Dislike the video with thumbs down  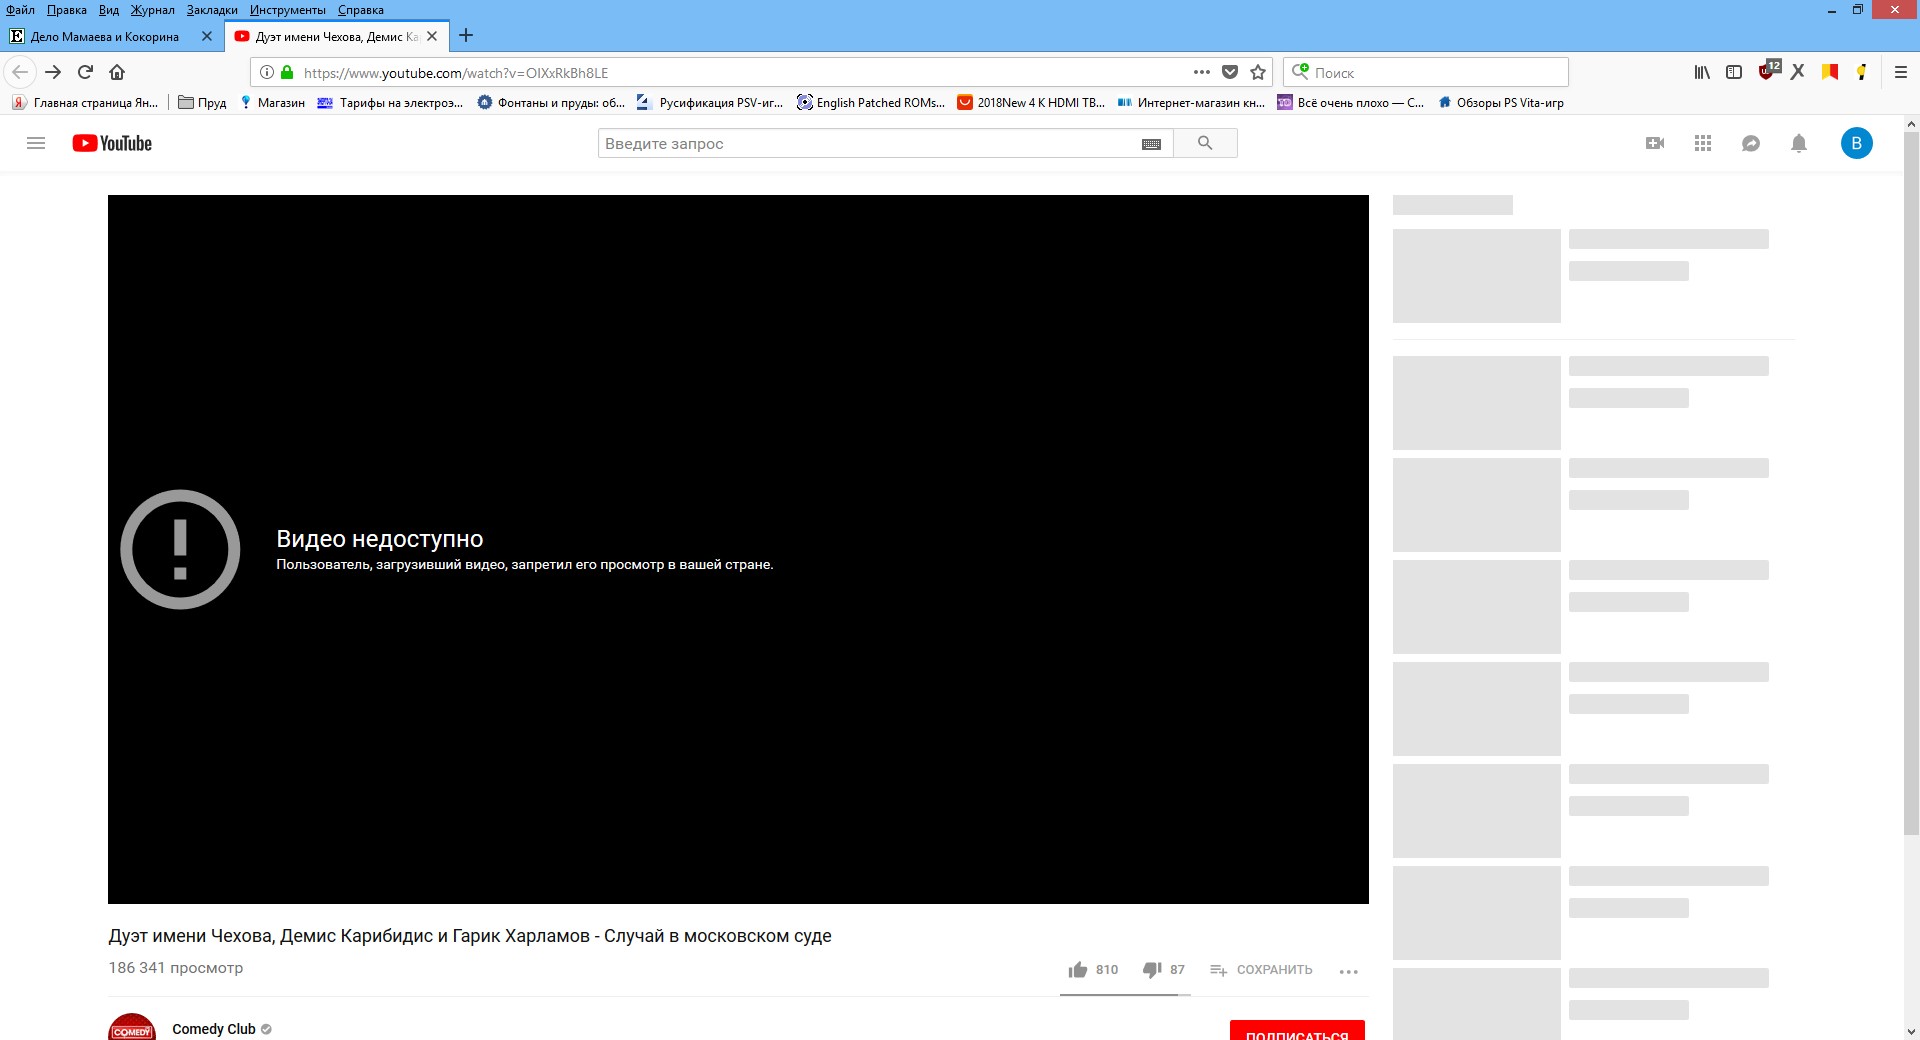(x=1152, y=969)
